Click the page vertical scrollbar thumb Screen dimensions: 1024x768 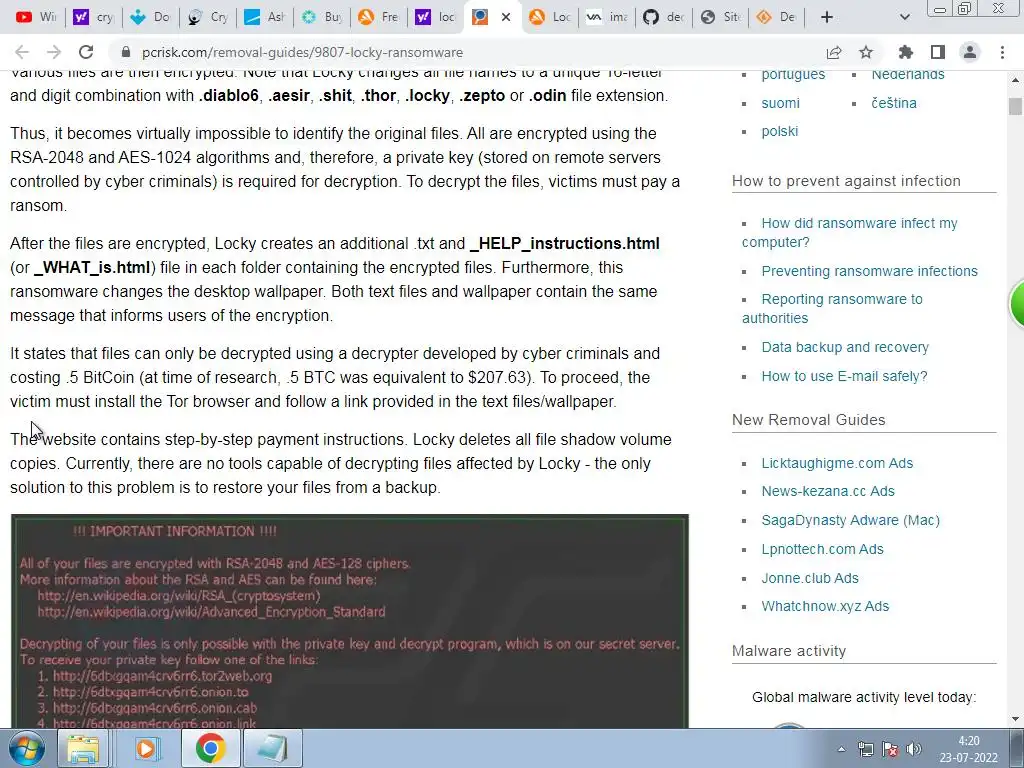[x=1015, y=106]
